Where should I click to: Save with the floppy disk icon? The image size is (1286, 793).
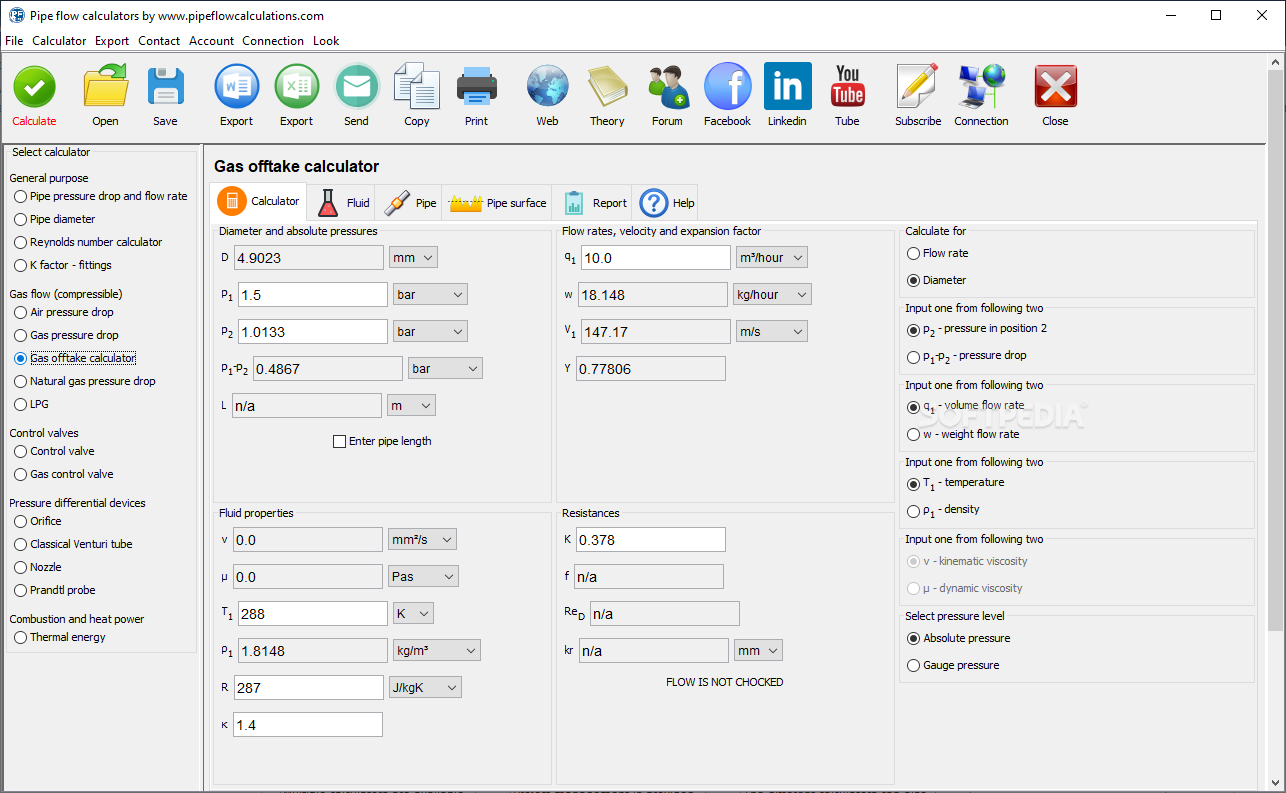click(x=166, y=88)
